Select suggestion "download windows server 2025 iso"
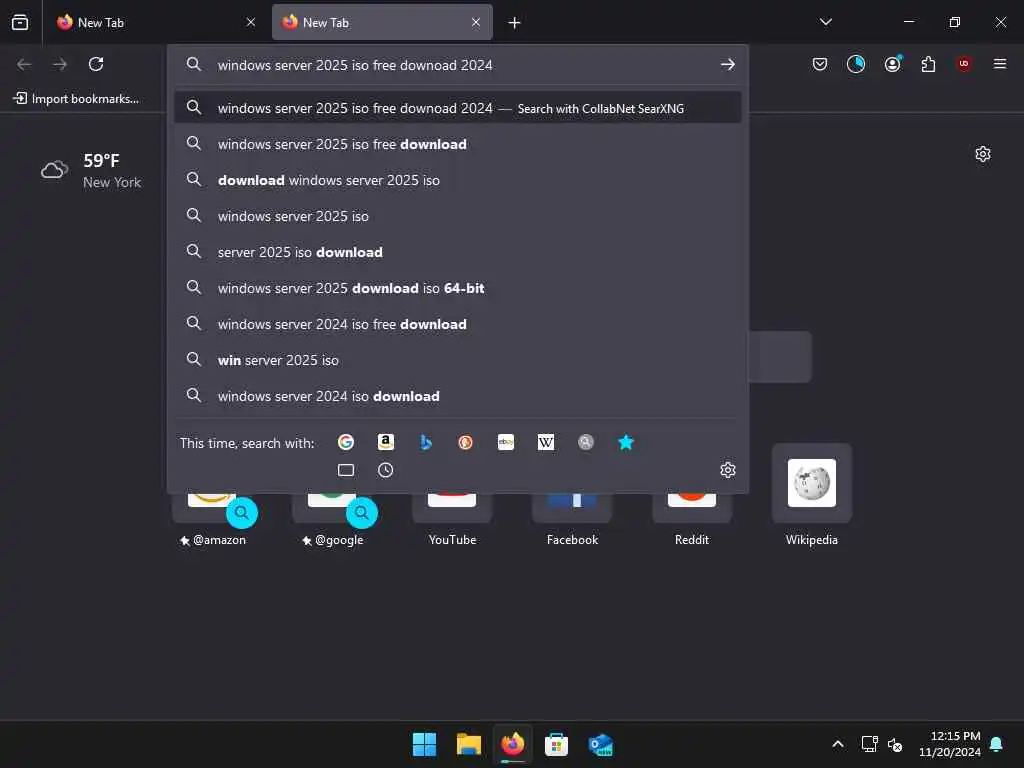 pyautogui.click(x=458, y=180)
